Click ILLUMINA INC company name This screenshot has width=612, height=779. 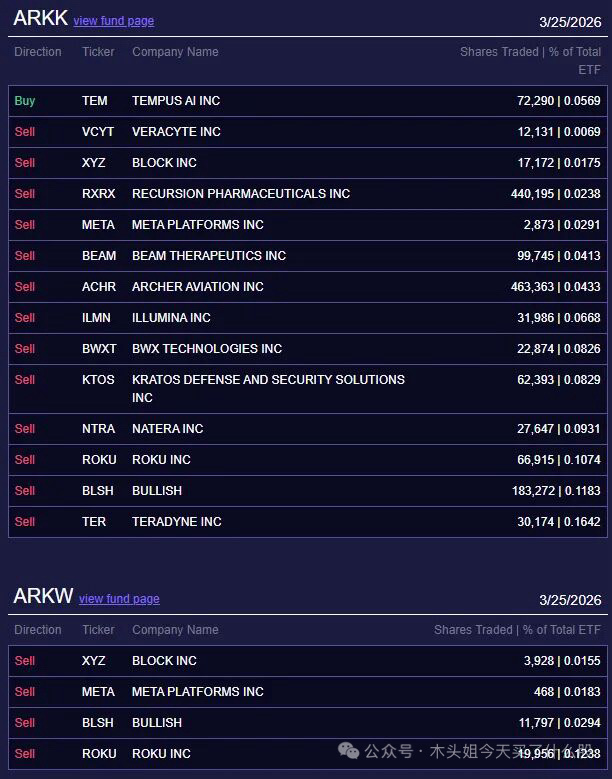click(x=171, y=318)
